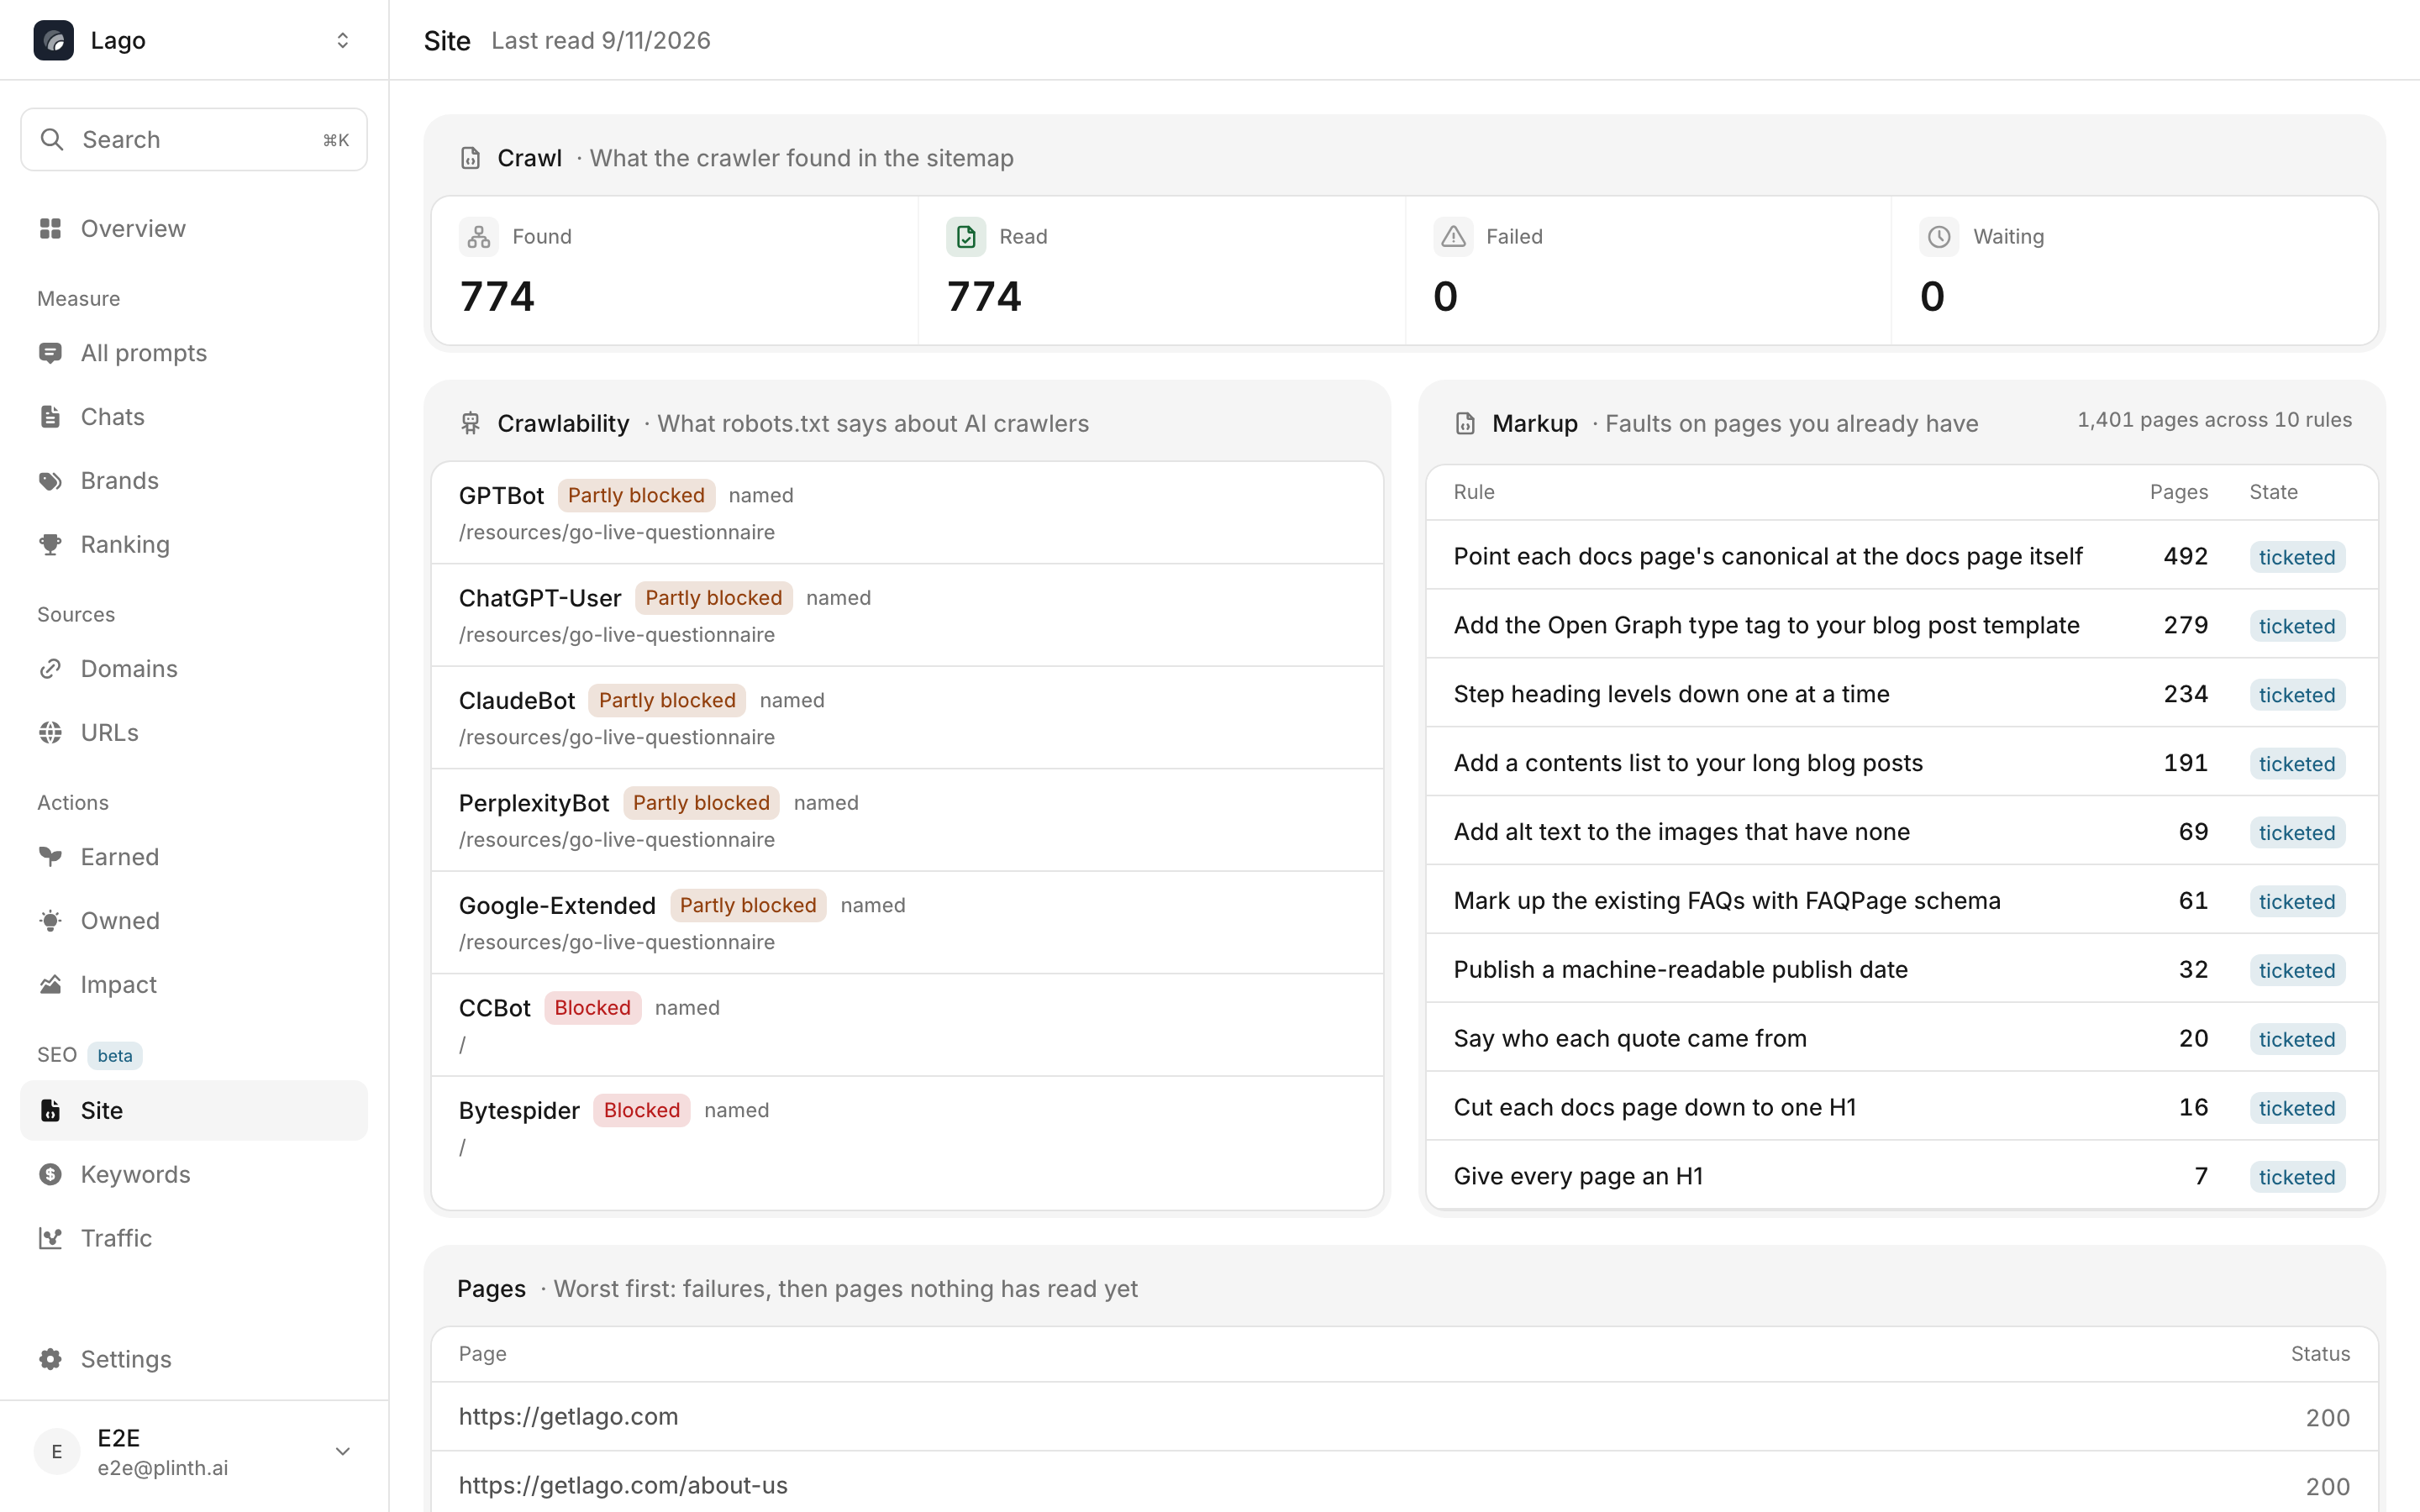Click ticketed state for Give every page an H1

[2297, 1177]
